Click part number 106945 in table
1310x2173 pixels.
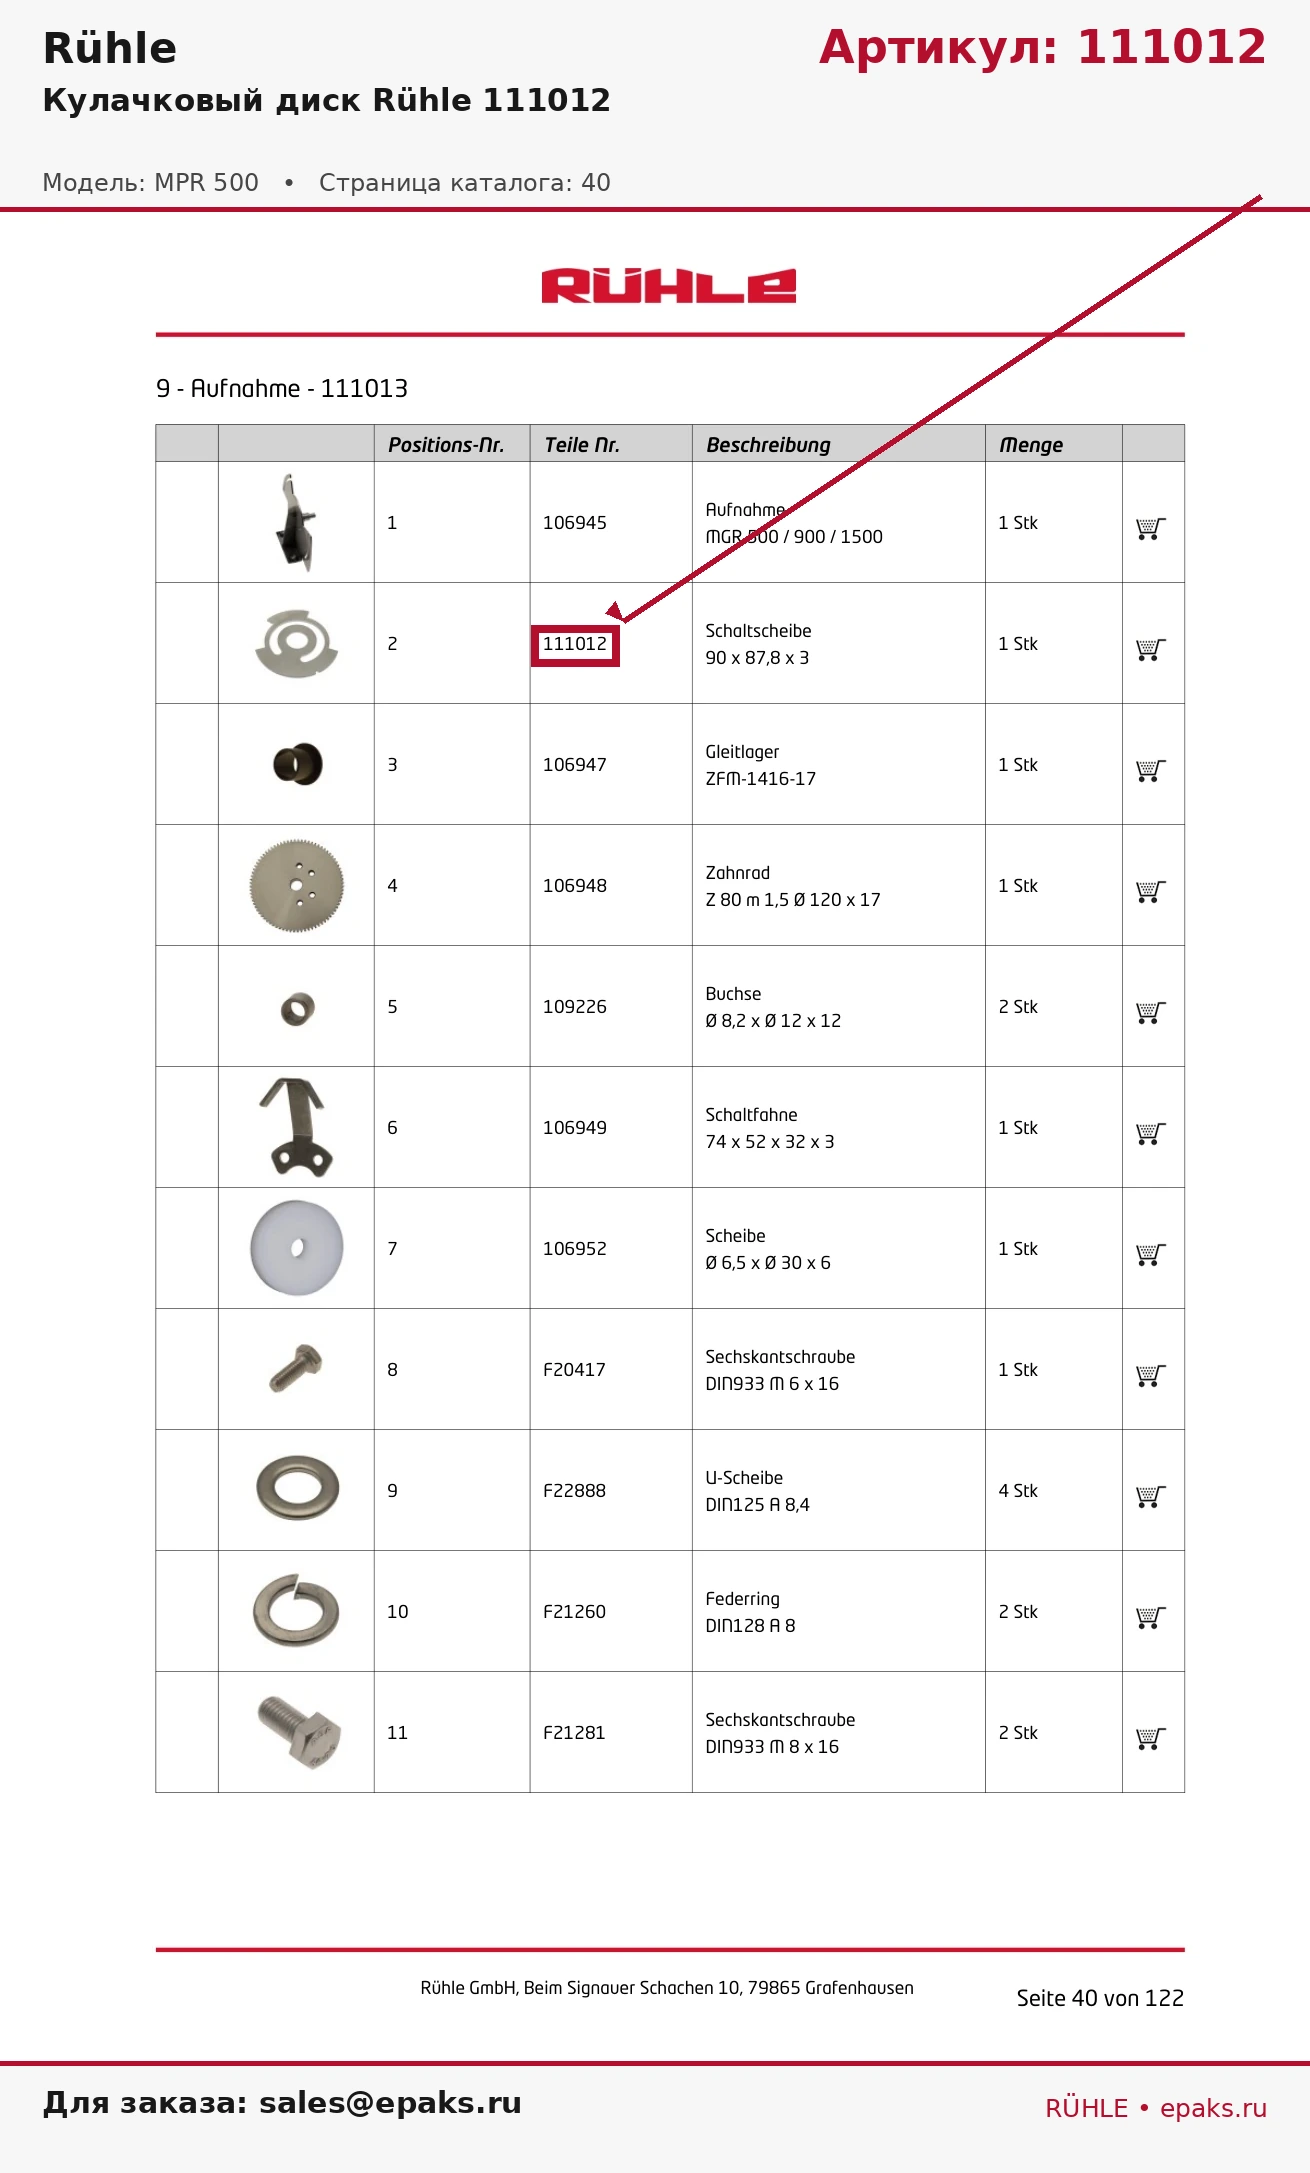[575, 523]
